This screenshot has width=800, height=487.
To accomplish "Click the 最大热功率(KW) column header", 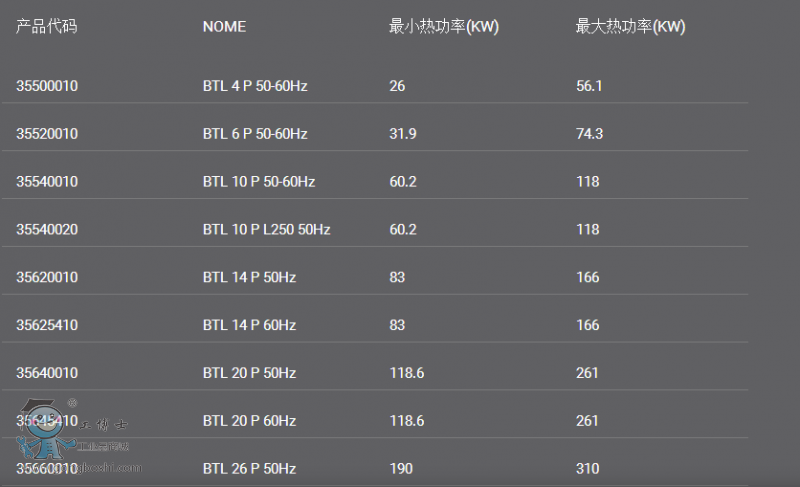I will pyautogui.click(x=630, y=27).
